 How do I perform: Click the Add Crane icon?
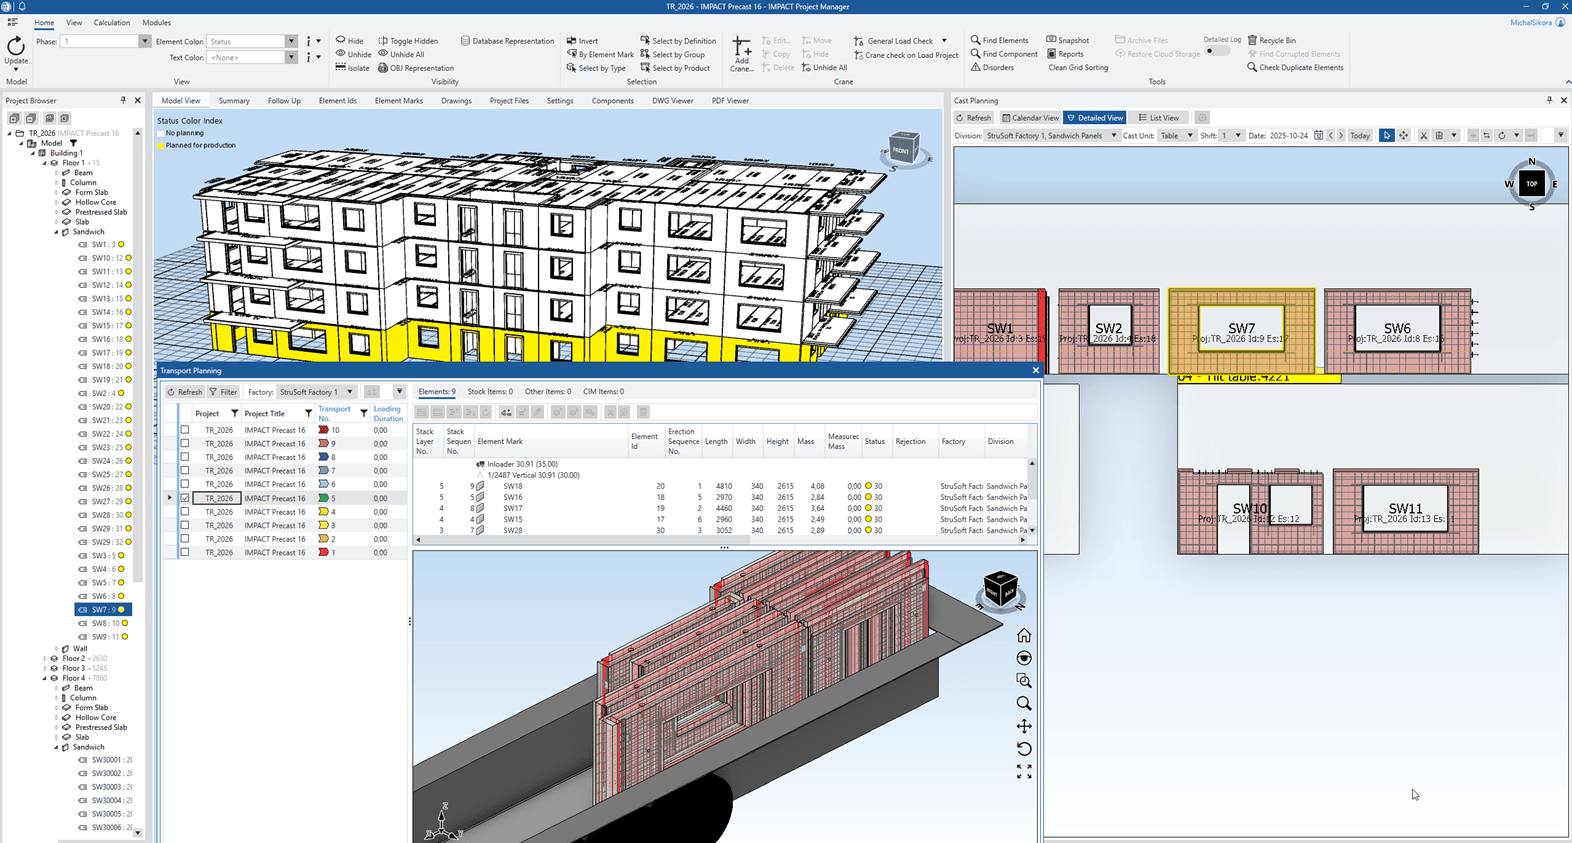741,48
